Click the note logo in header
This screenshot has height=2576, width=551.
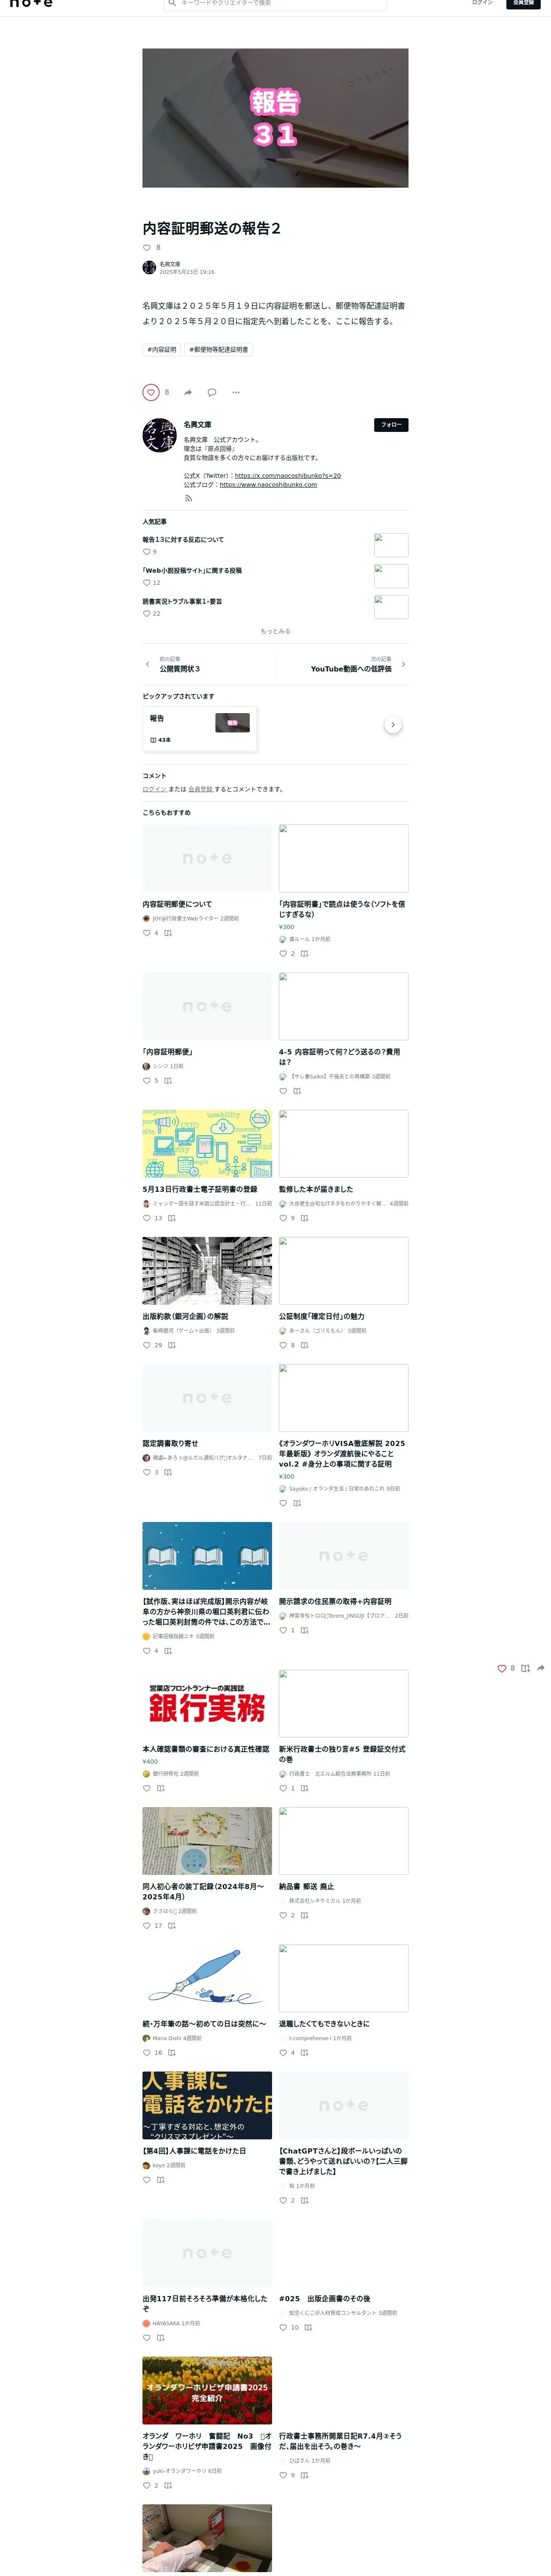coord(30,3)
